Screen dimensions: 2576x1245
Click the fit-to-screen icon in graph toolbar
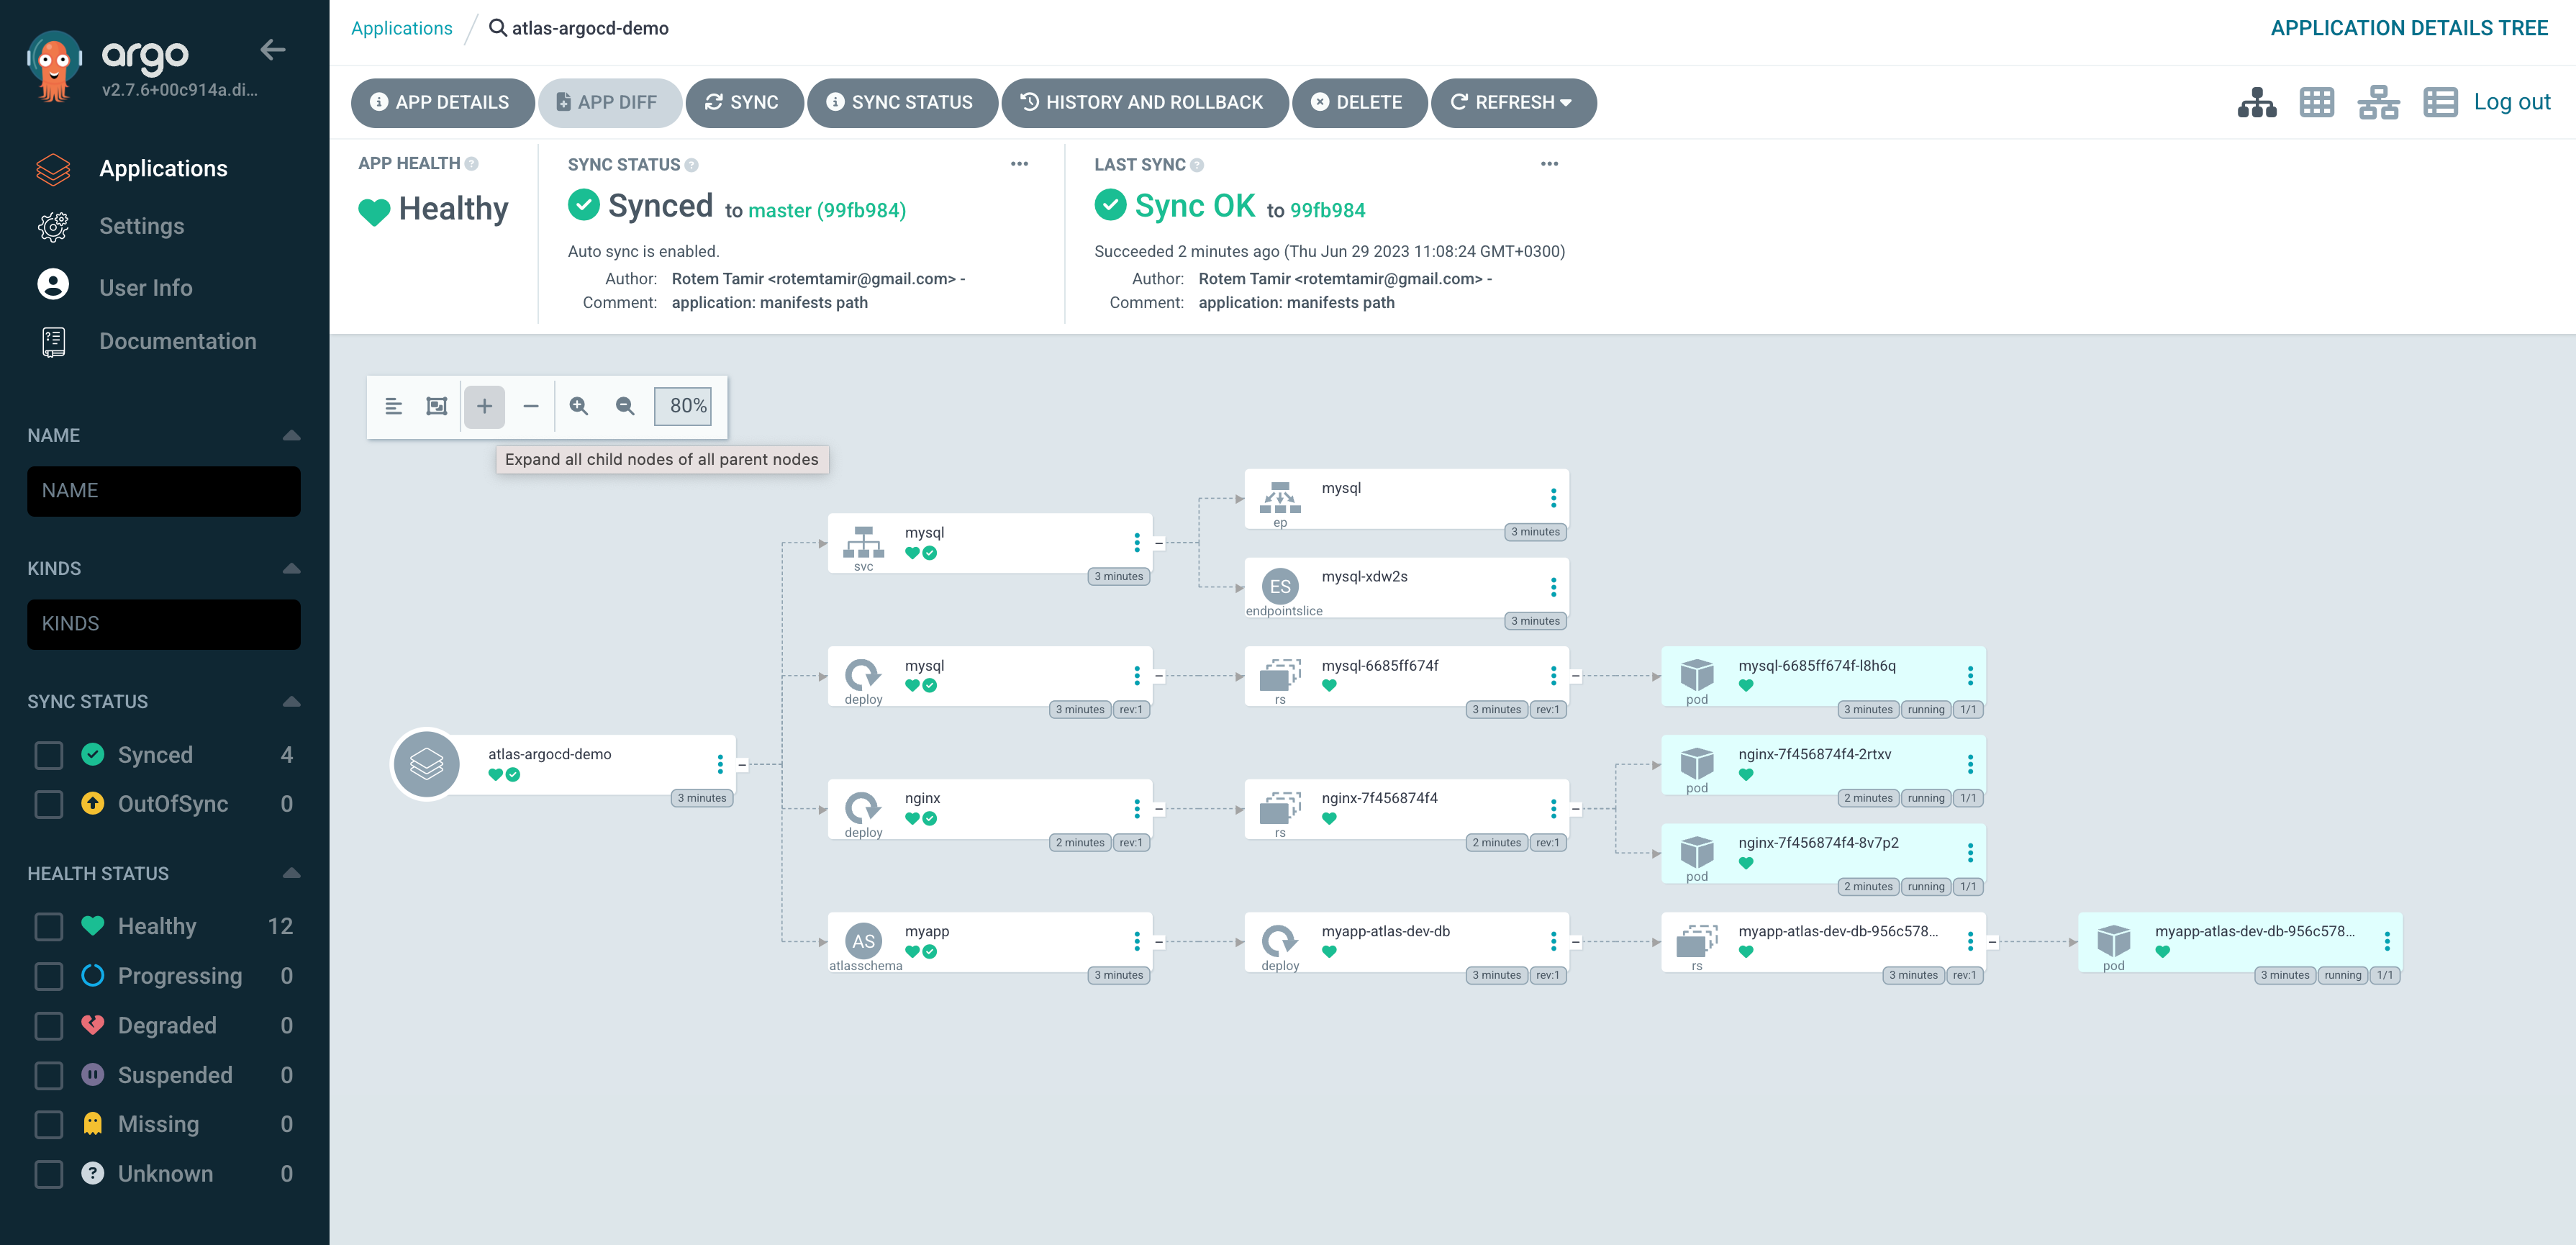tap(436, 406)
